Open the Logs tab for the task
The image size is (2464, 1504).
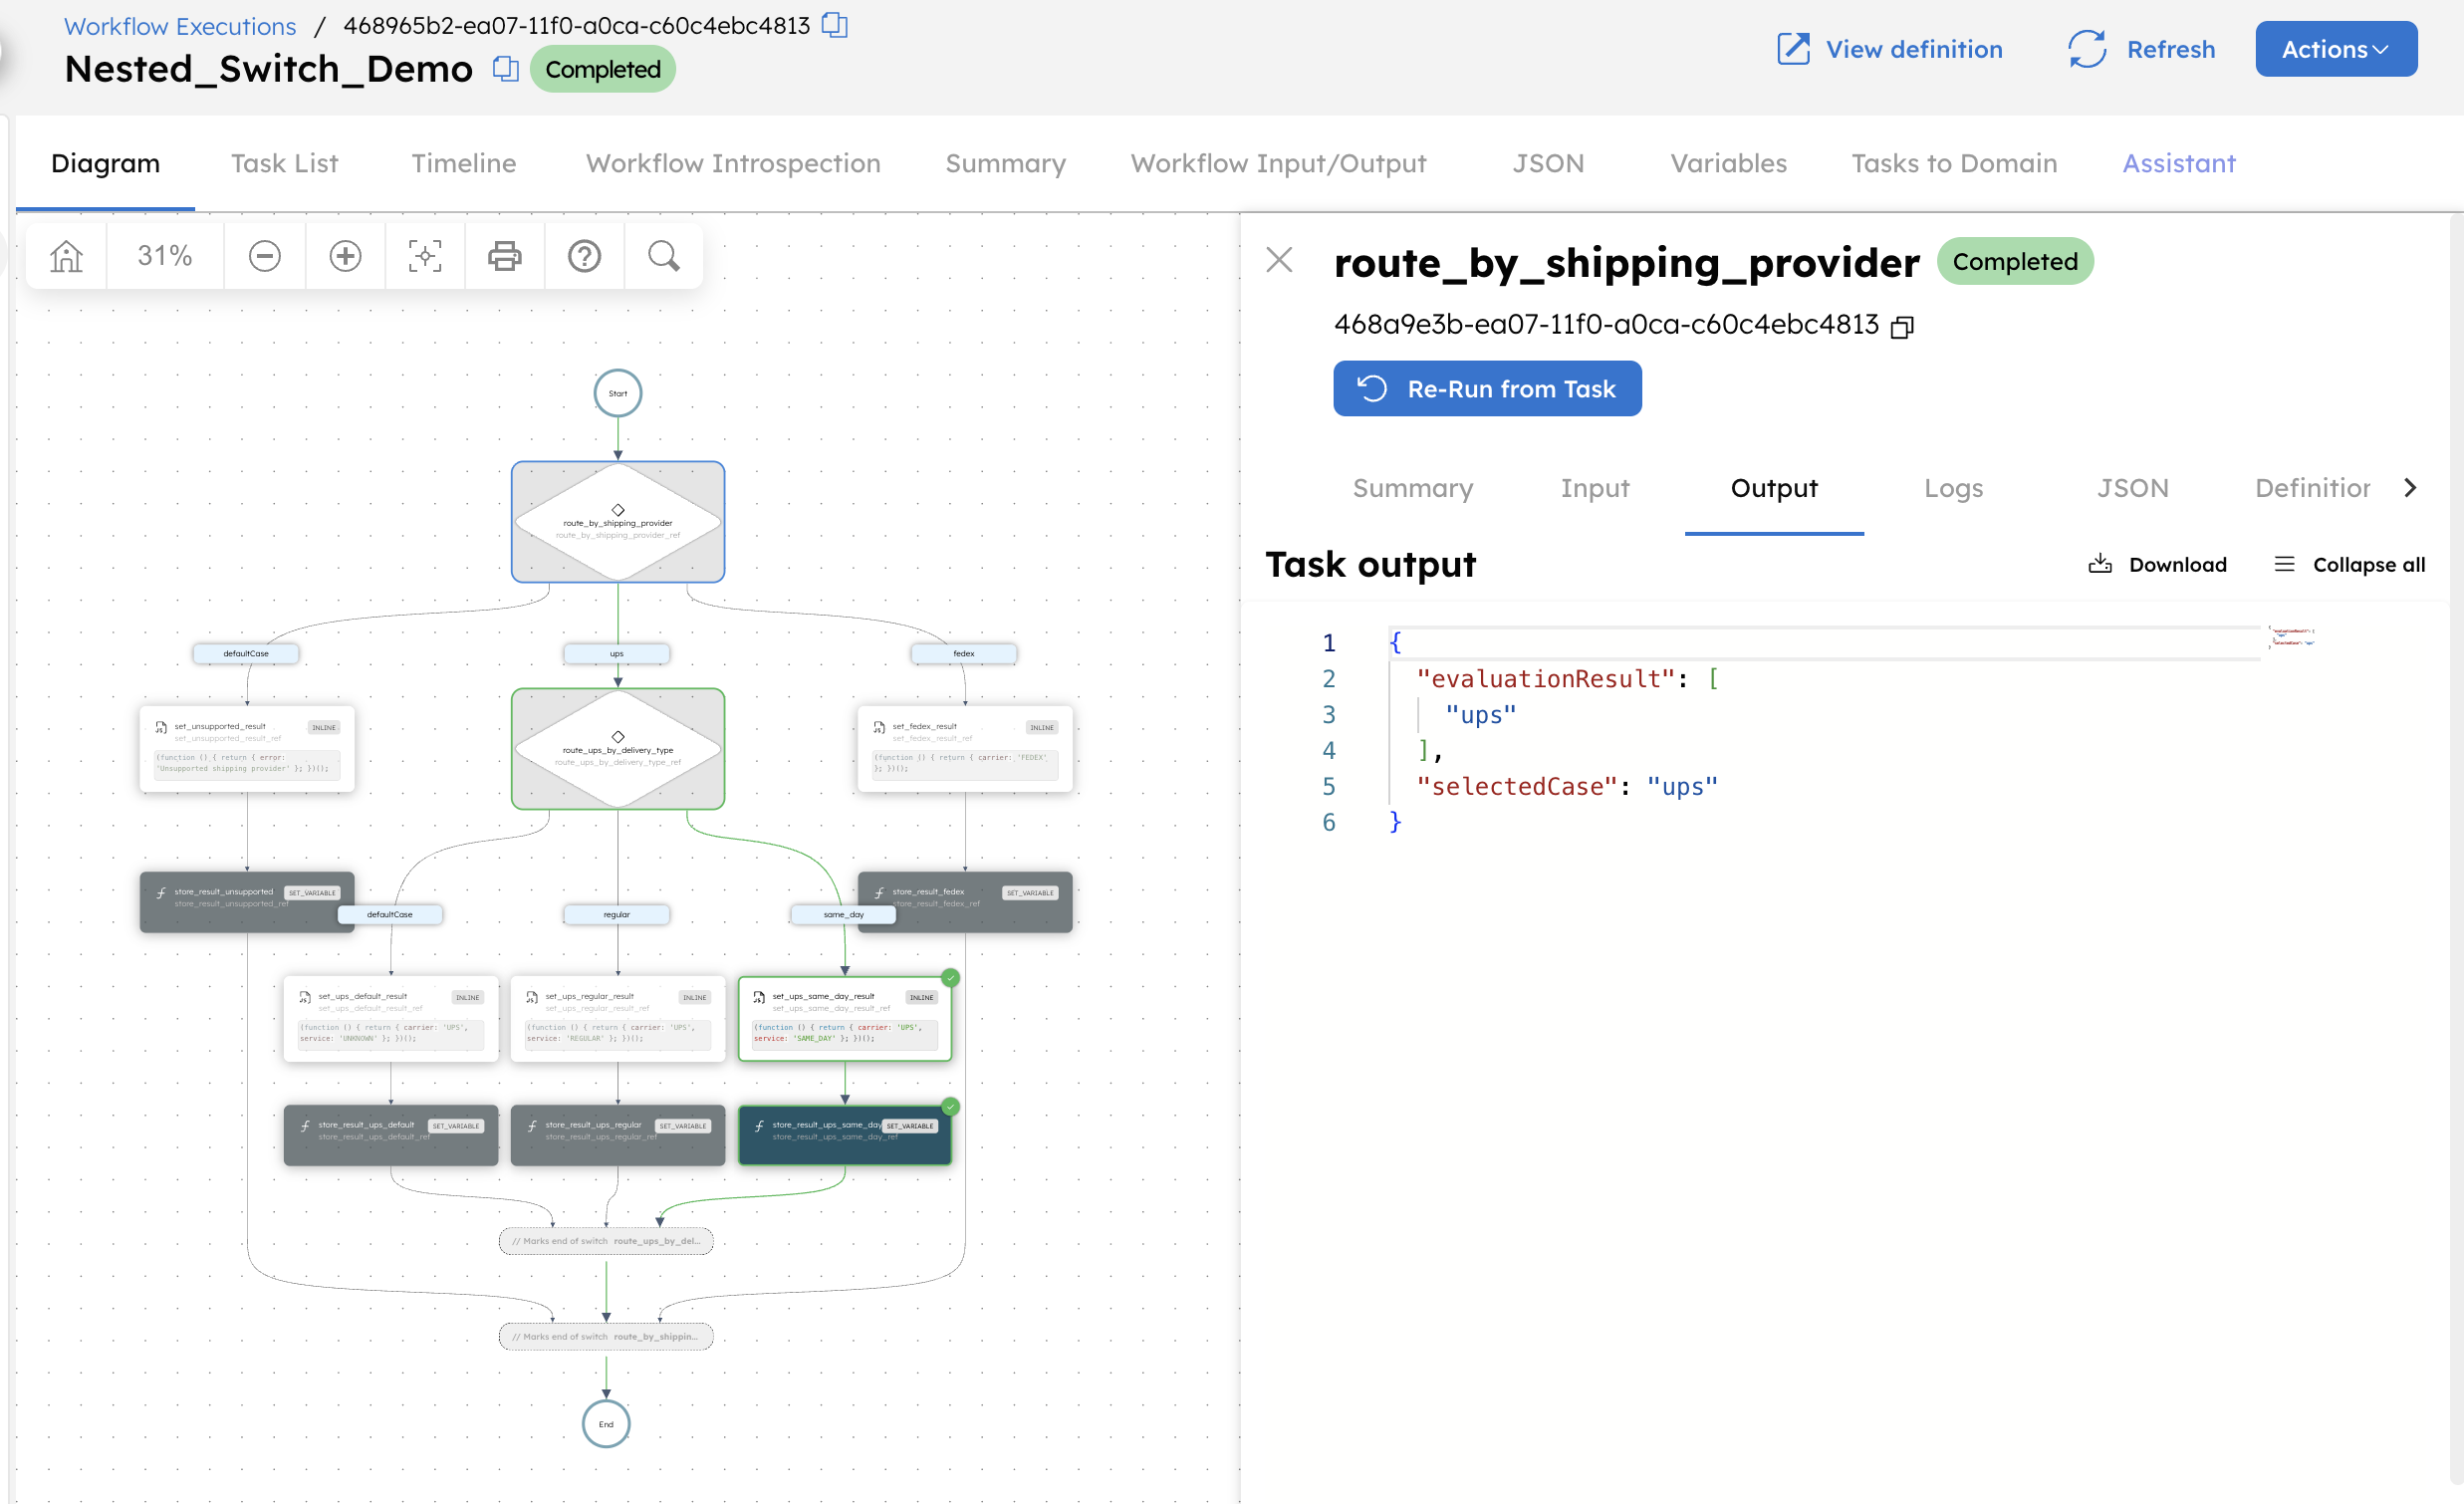pyautogui.click(x=1952, y=489)
